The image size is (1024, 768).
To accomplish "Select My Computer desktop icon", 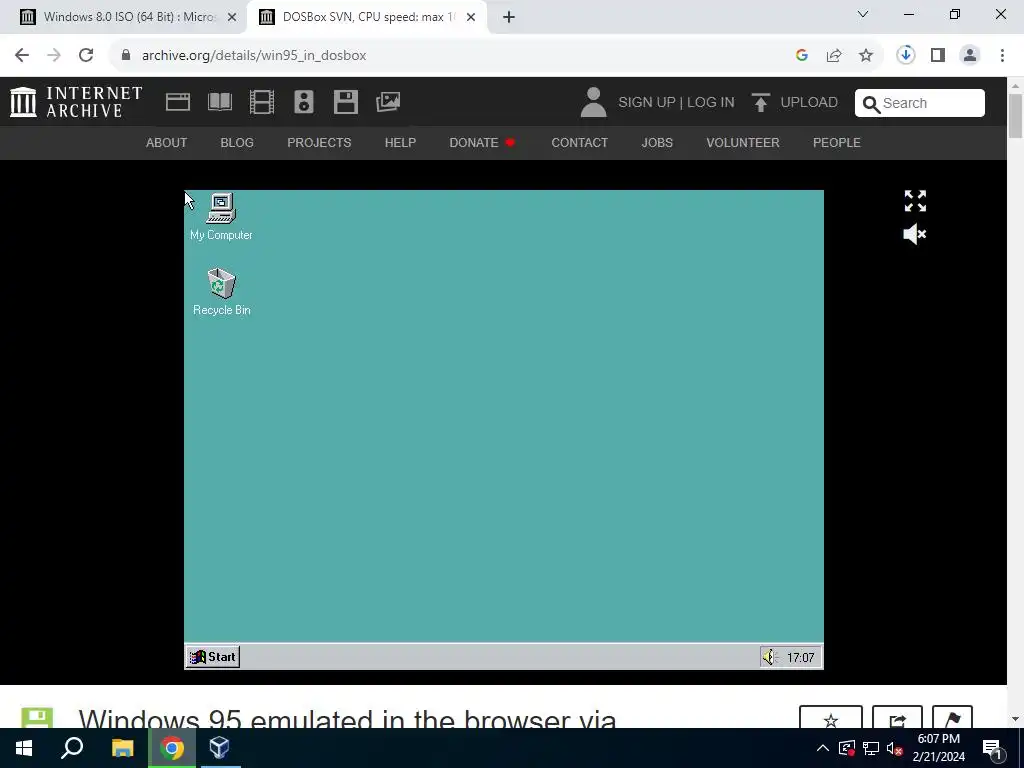I will (x=221, y=217).
